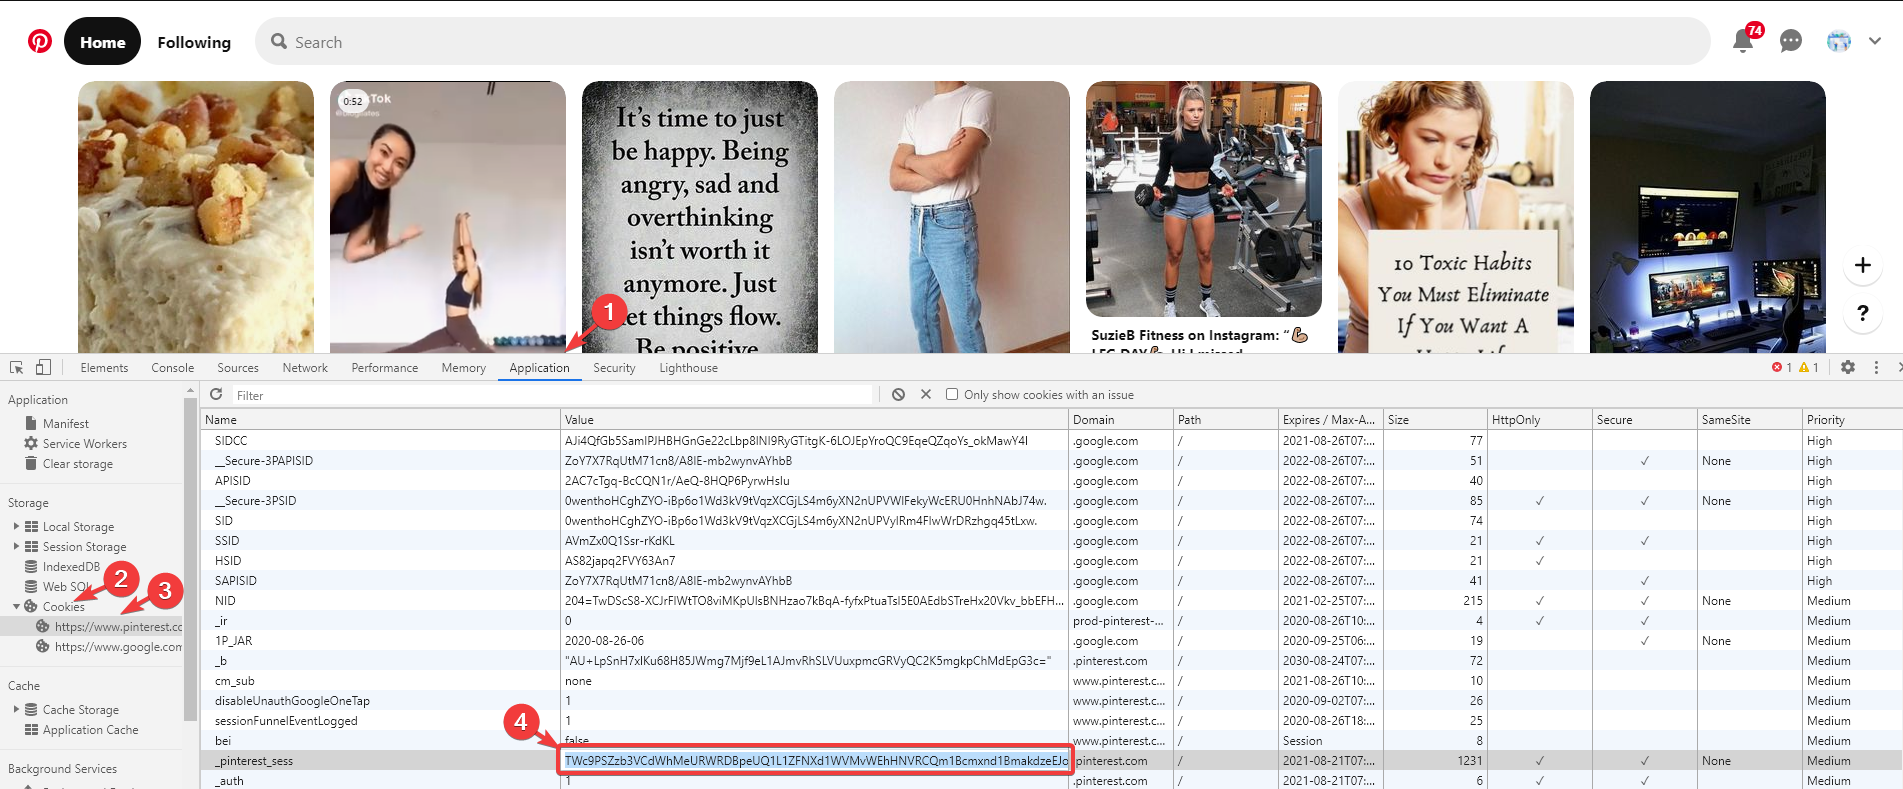This screenshot has height=789, width=1903.
Task: Click the delete selected cookie X icon
Action: pos(926,394)
